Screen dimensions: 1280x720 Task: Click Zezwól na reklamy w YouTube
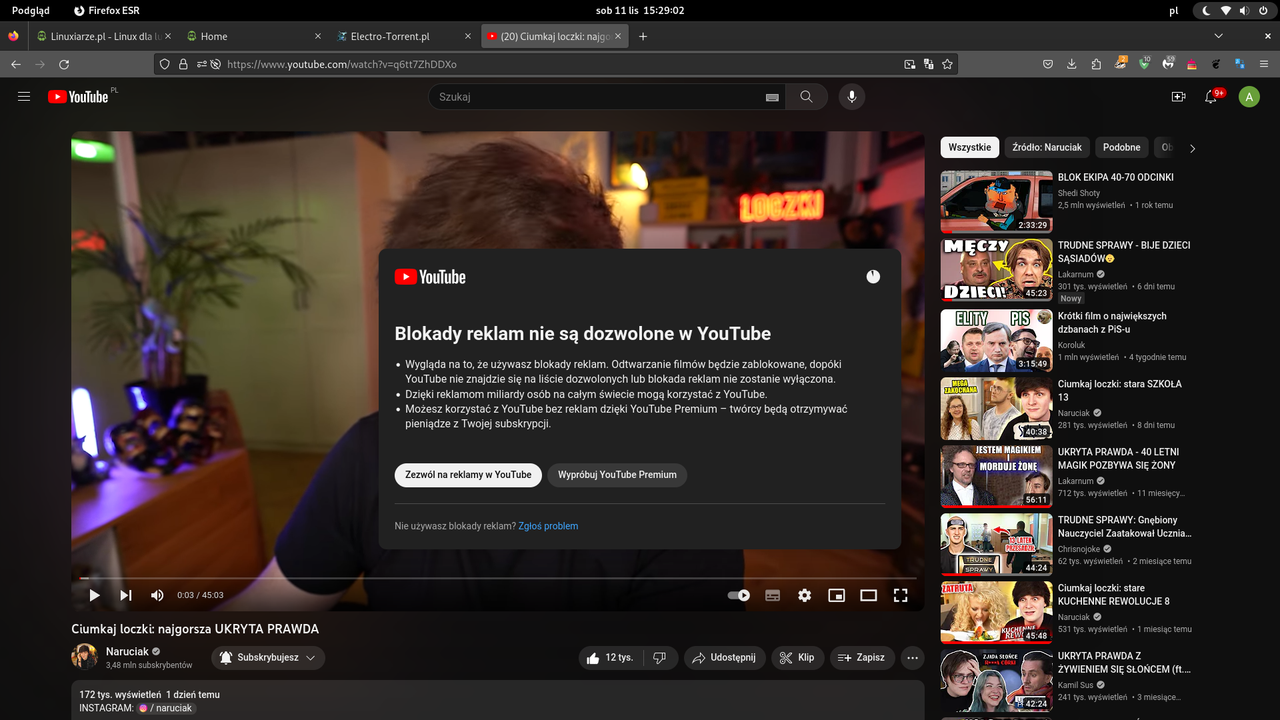[468, 475]
